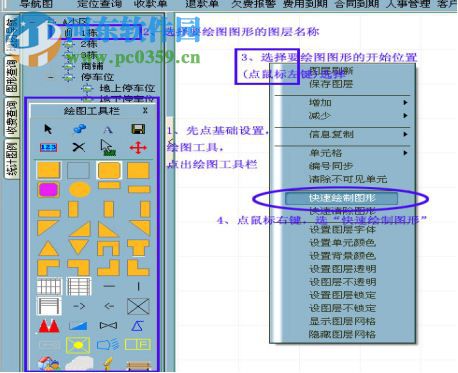Pick the garage door shape icon
This screenshot has width=458, height=373.
tap(49, 306)
